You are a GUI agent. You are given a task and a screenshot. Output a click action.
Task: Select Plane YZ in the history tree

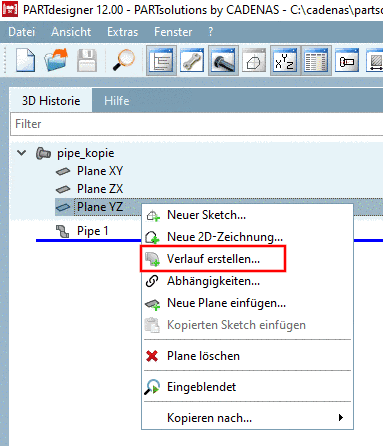pos(100,207)
